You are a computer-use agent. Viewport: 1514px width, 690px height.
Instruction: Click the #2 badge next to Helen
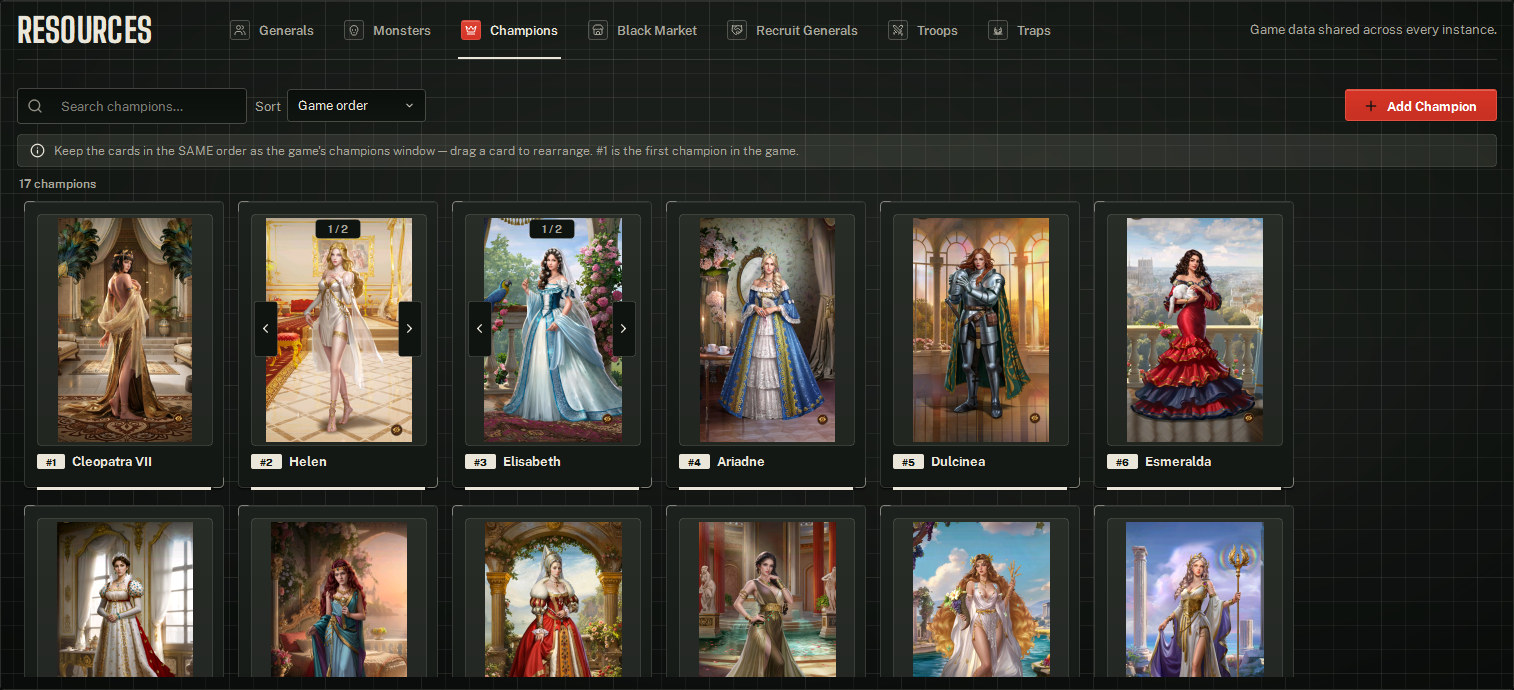click(x=266, y=462)
